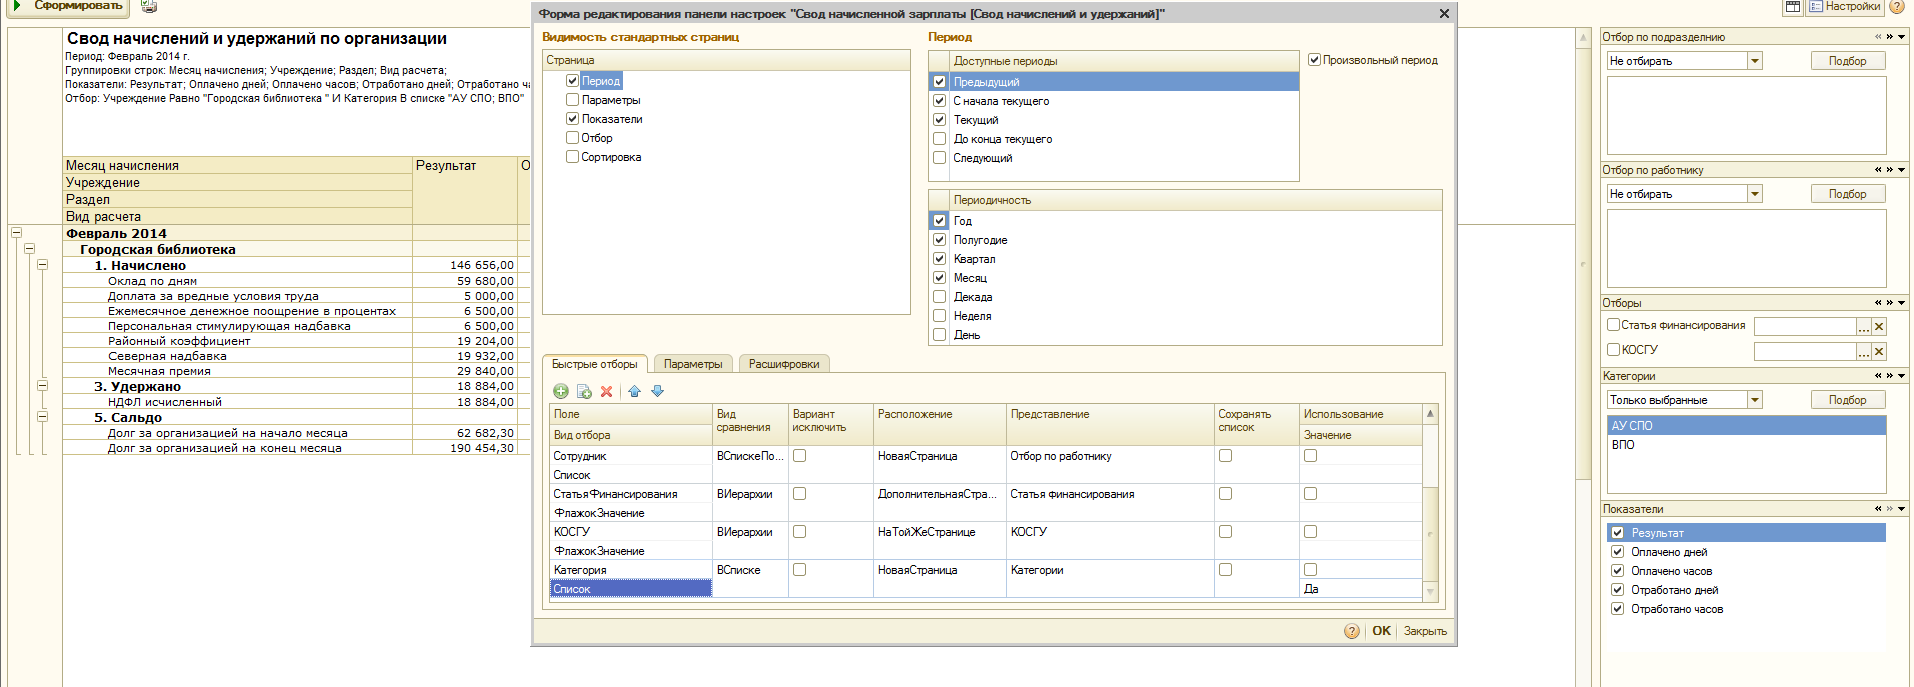Image resolution: width=1914 pixels, height=687 pixels.
Task: Open the Категории Только выбранные dropdown
Action: coord(1755,400)
